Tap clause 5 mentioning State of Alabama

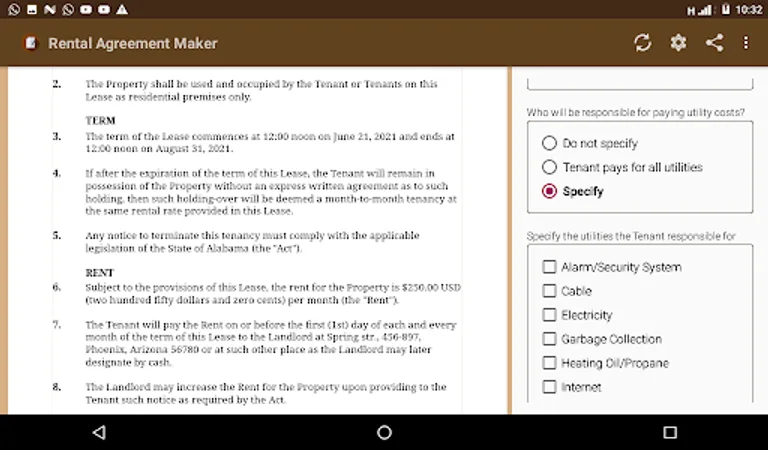click(x=252, y=242)
